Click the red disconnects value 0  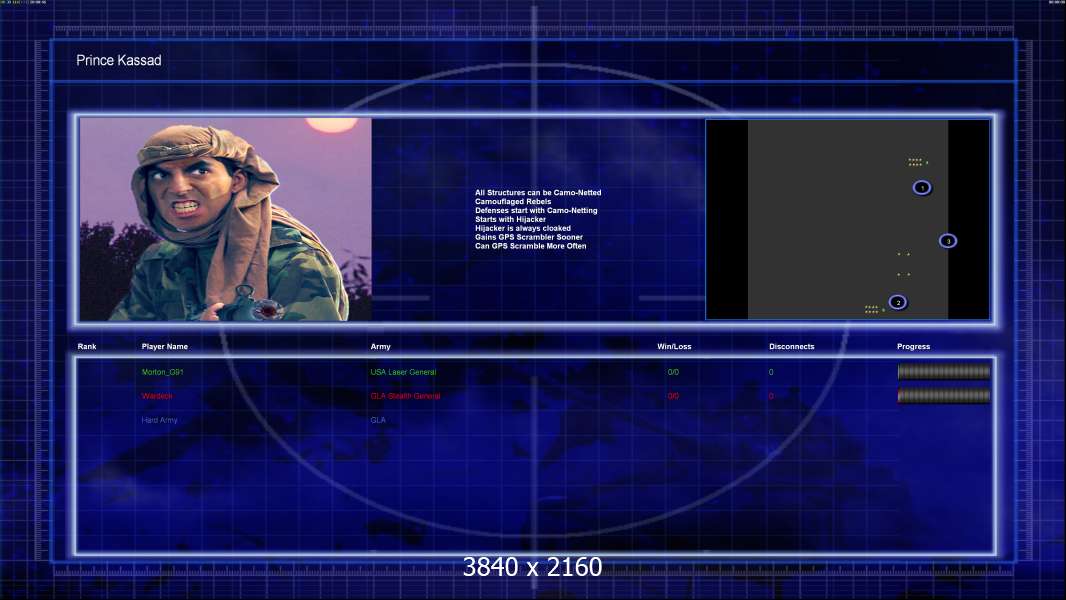click(771, 396)
